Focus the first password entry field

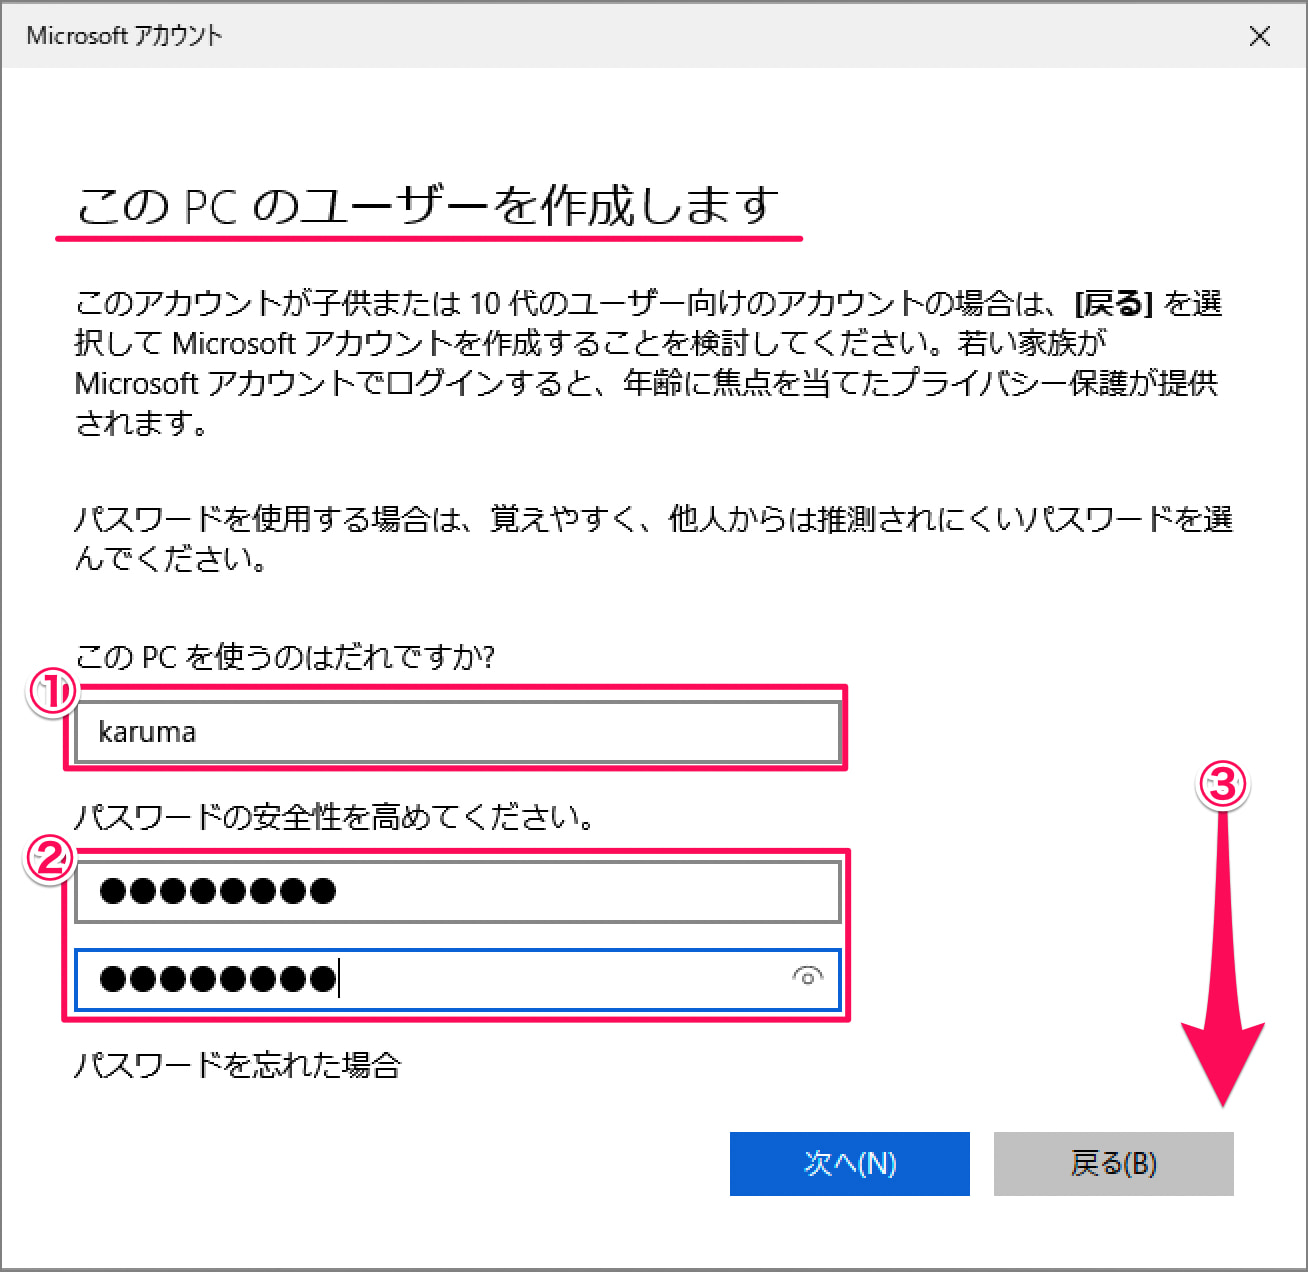click(x=457, y=891)
